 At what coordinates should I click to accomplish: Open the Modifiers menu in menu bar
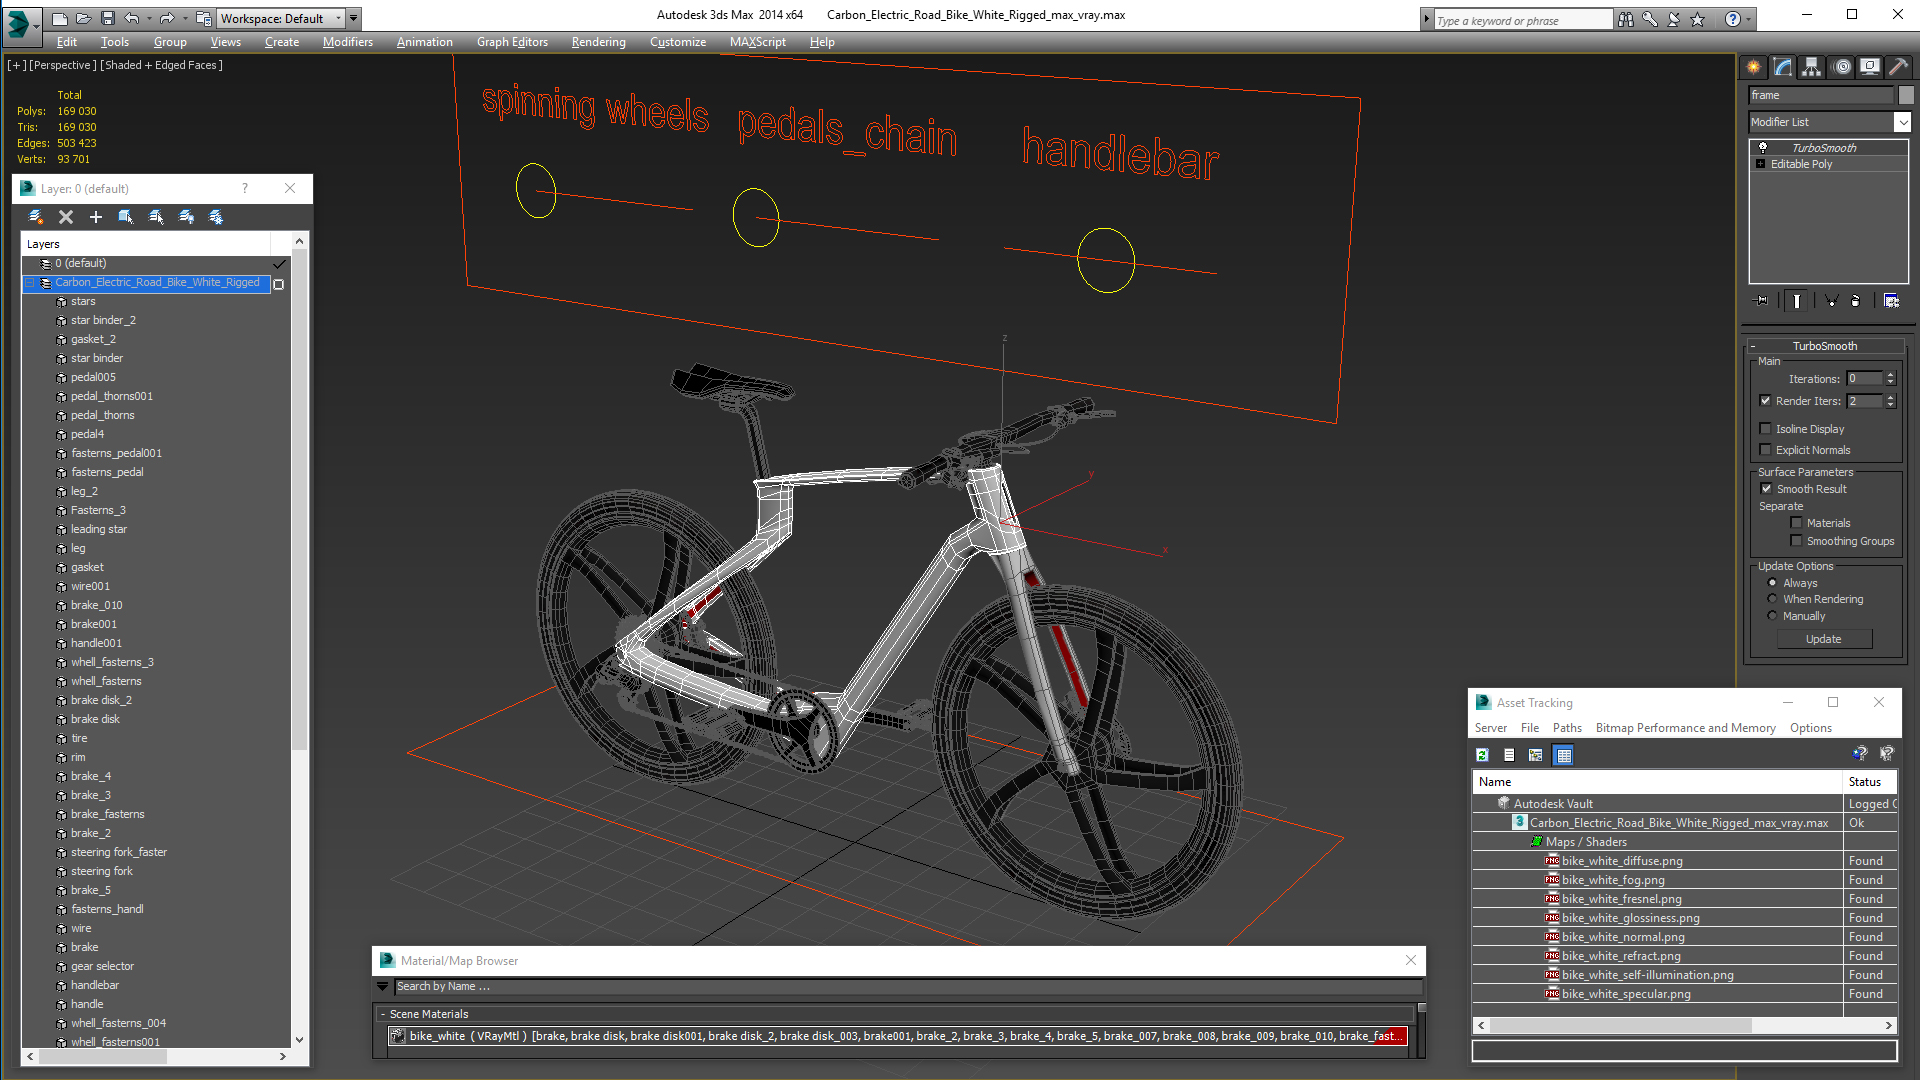tap(347, 41)
